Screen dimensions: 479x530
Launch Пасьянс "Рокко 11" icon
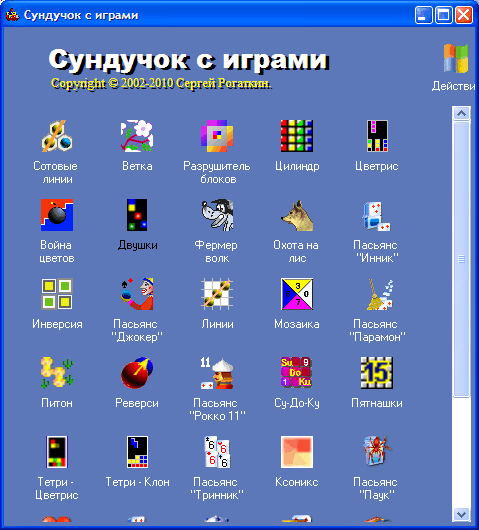217,373
